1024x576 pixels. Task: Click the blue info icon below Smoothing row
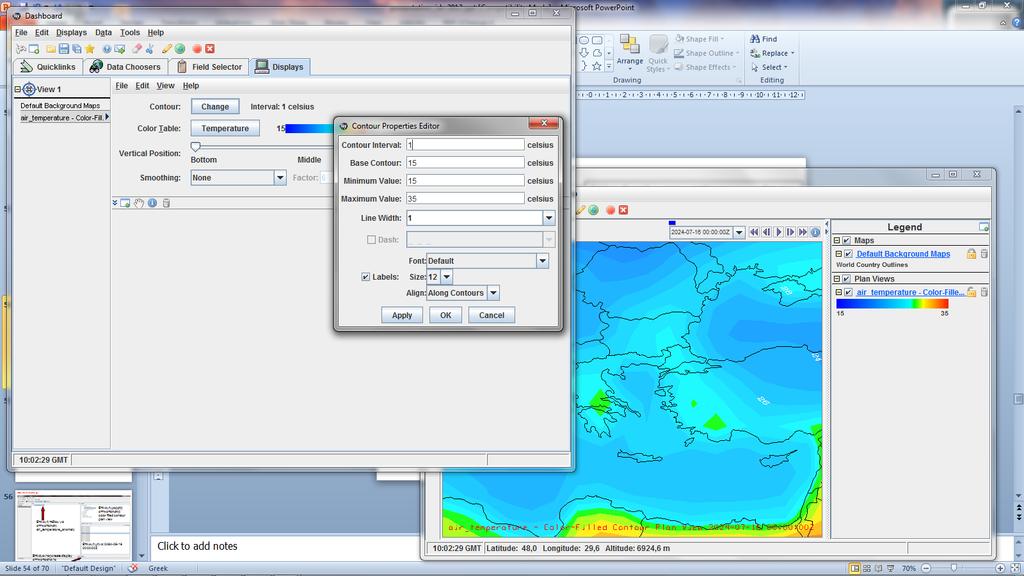coord(152,203)
